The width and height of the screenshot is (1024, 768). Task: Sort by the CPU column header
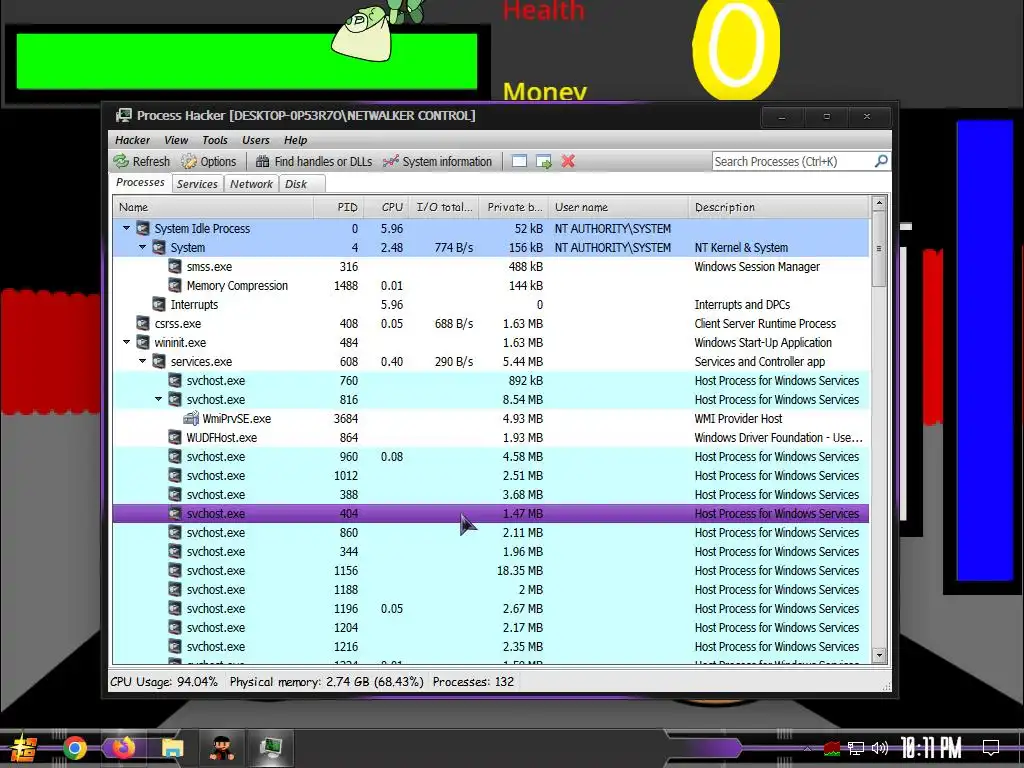[386, 207]
